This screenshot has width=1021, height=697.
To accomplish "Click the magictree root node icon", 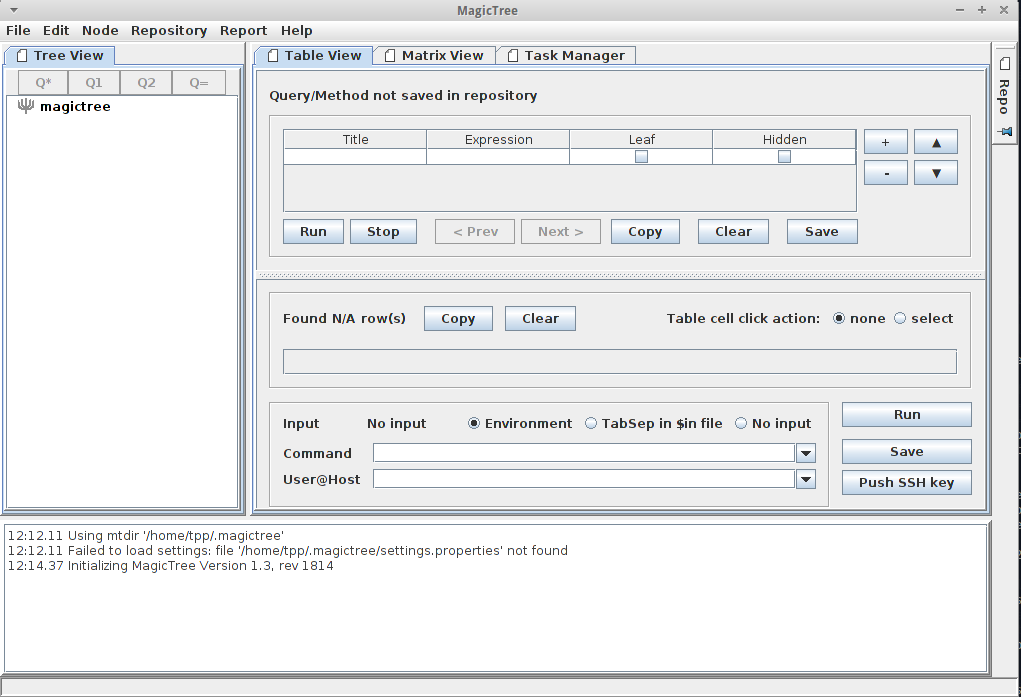I will pos(25,106).
